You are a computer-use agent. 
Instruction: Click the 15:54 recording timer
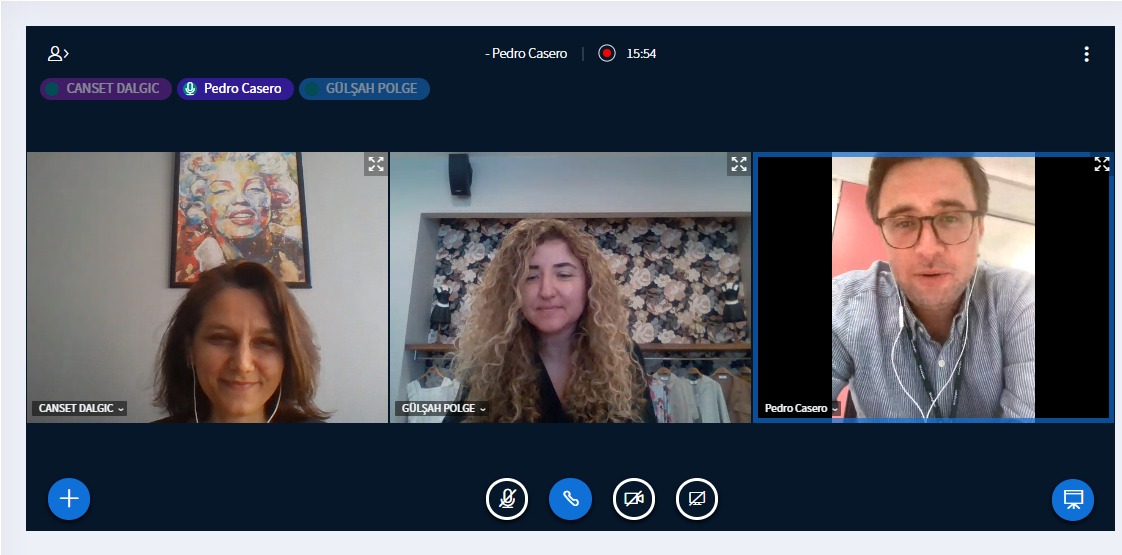[641, 54]
